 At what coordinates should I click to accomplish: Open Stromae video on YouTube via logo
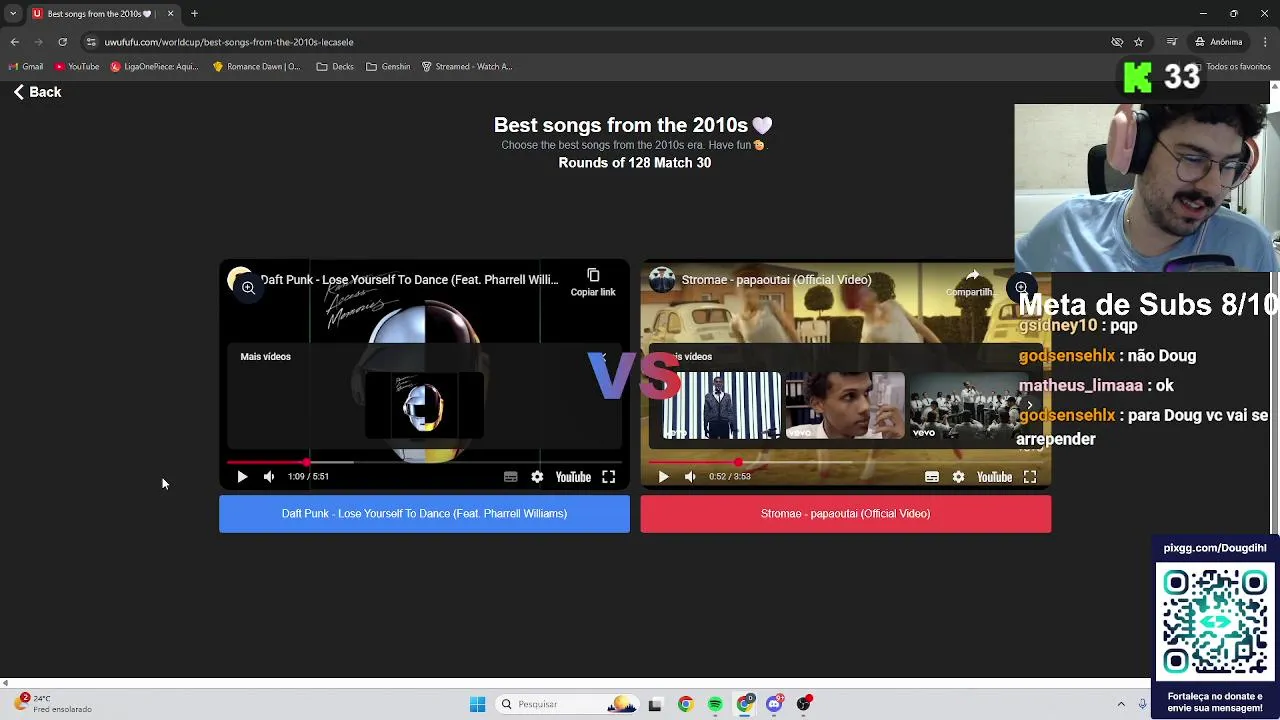(x=994, y=477)
